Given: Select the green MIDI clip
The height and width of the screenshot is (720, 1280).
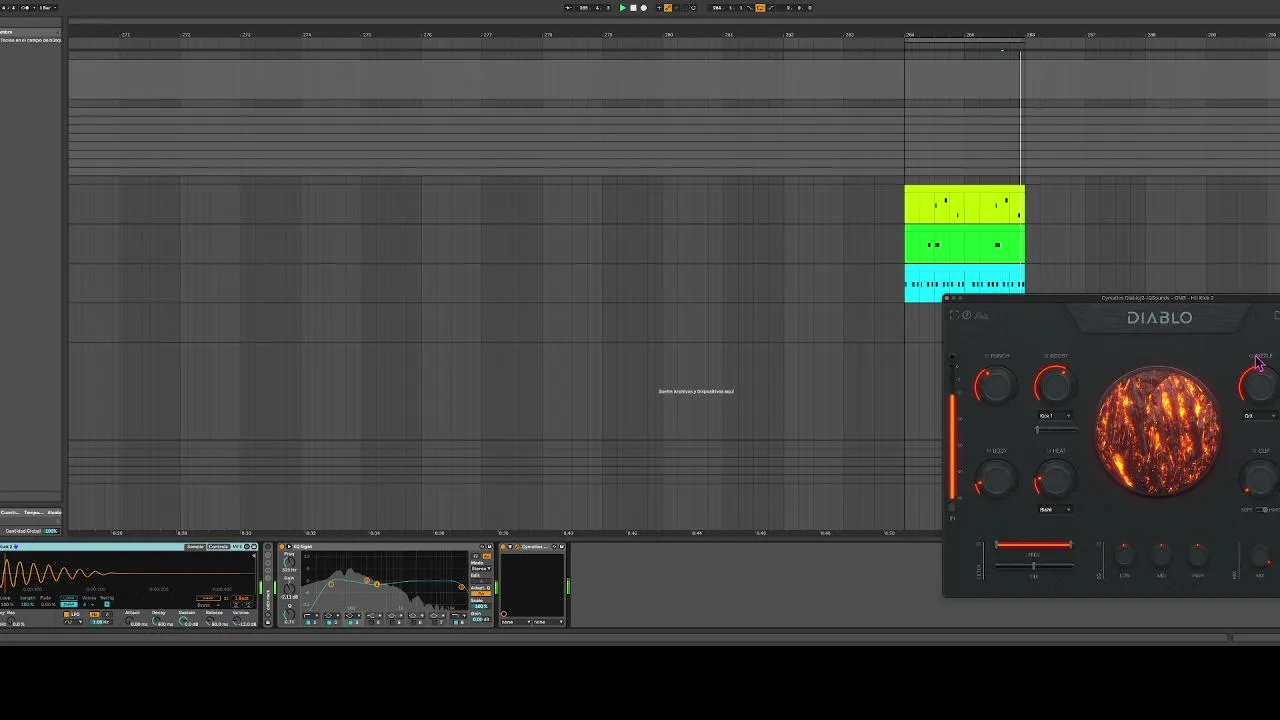Looking at the screenshot, I should point(965,244).
